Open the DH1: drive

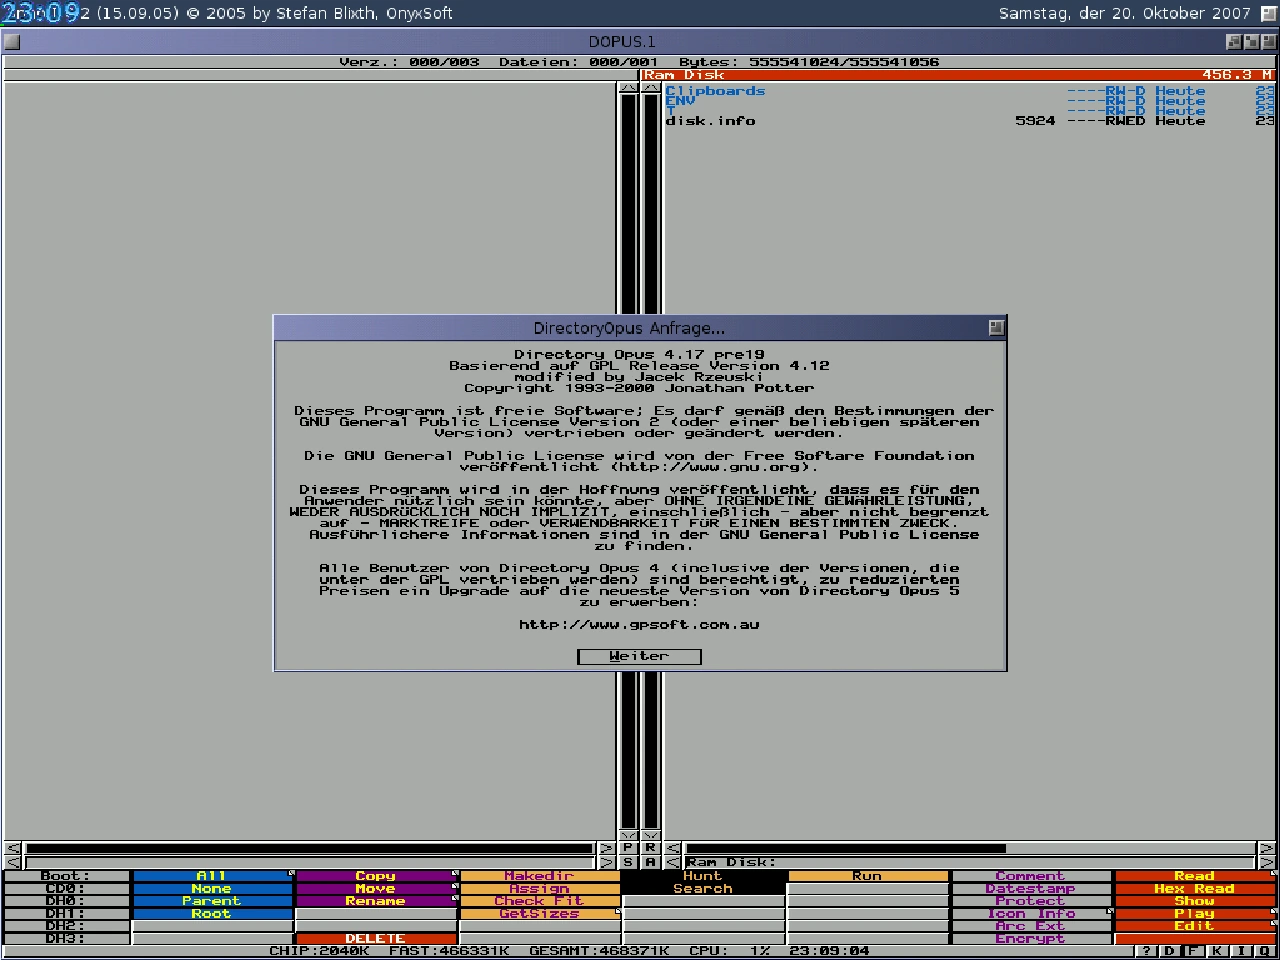pyautogui.click(x=66, y=913)
